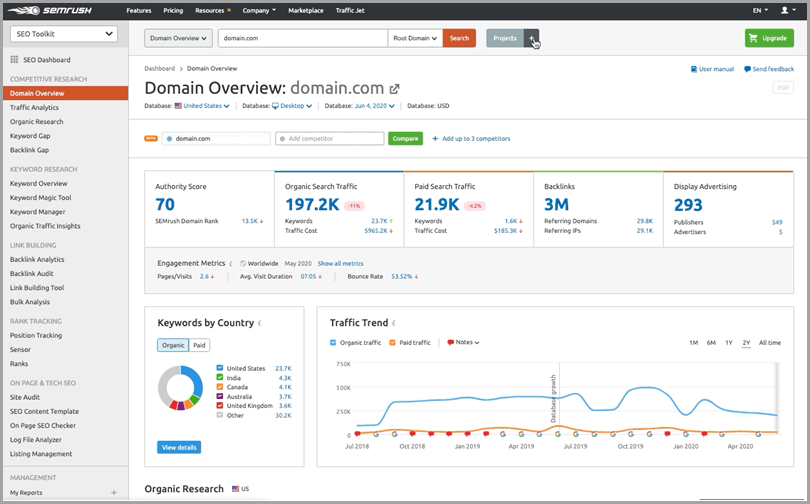Click the US flag beside Organic Research

[236, 489]
